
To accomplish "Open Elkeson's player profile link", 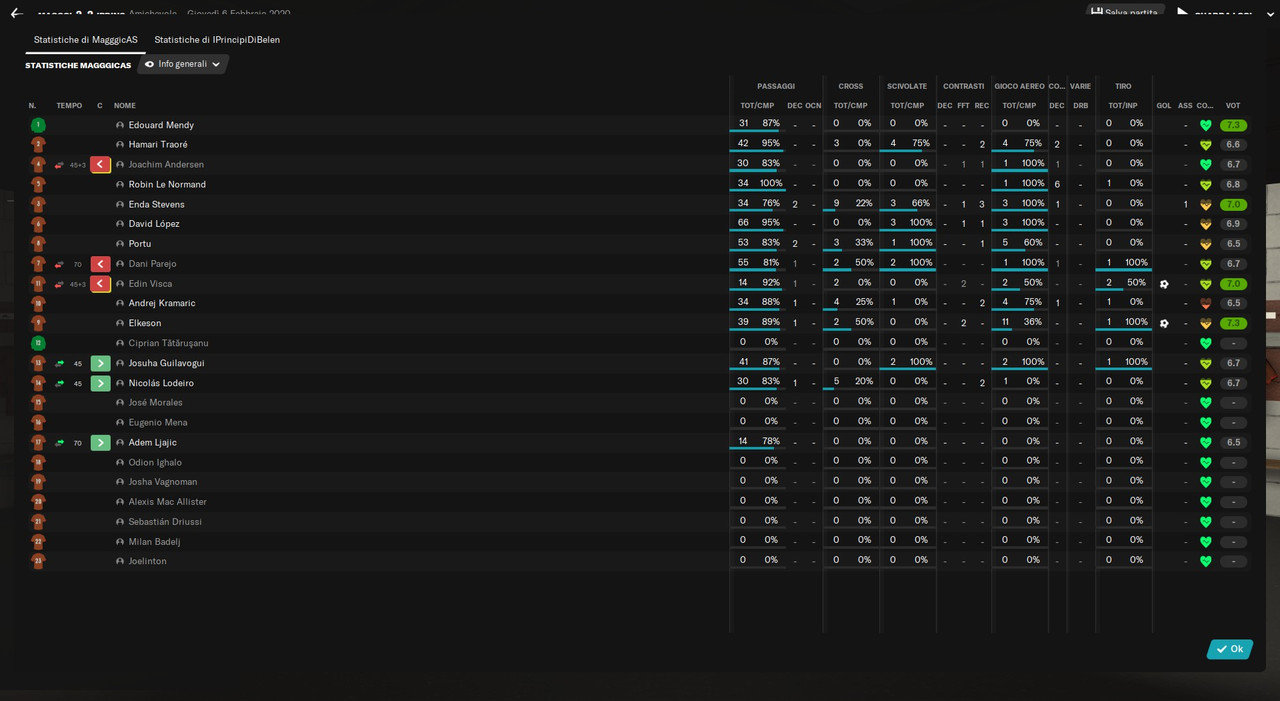I will [x=145, y=323].
